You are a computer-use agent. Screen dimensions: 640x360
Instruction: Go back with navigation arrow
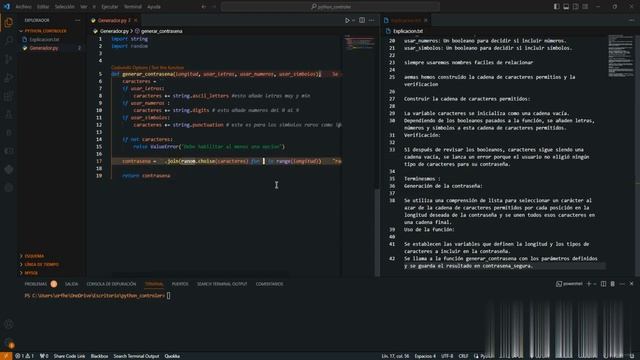pos(204,7)
